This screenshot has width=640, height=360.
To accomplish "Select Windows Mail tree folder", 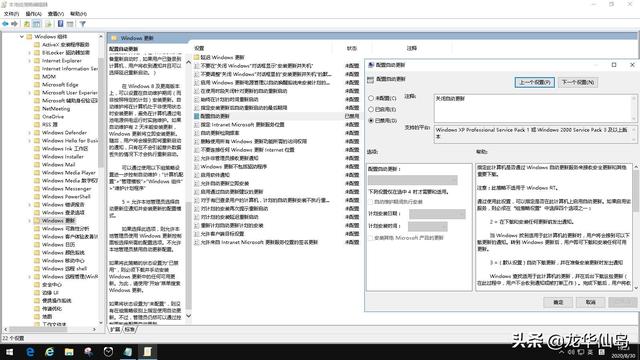I will click(58, 164).
